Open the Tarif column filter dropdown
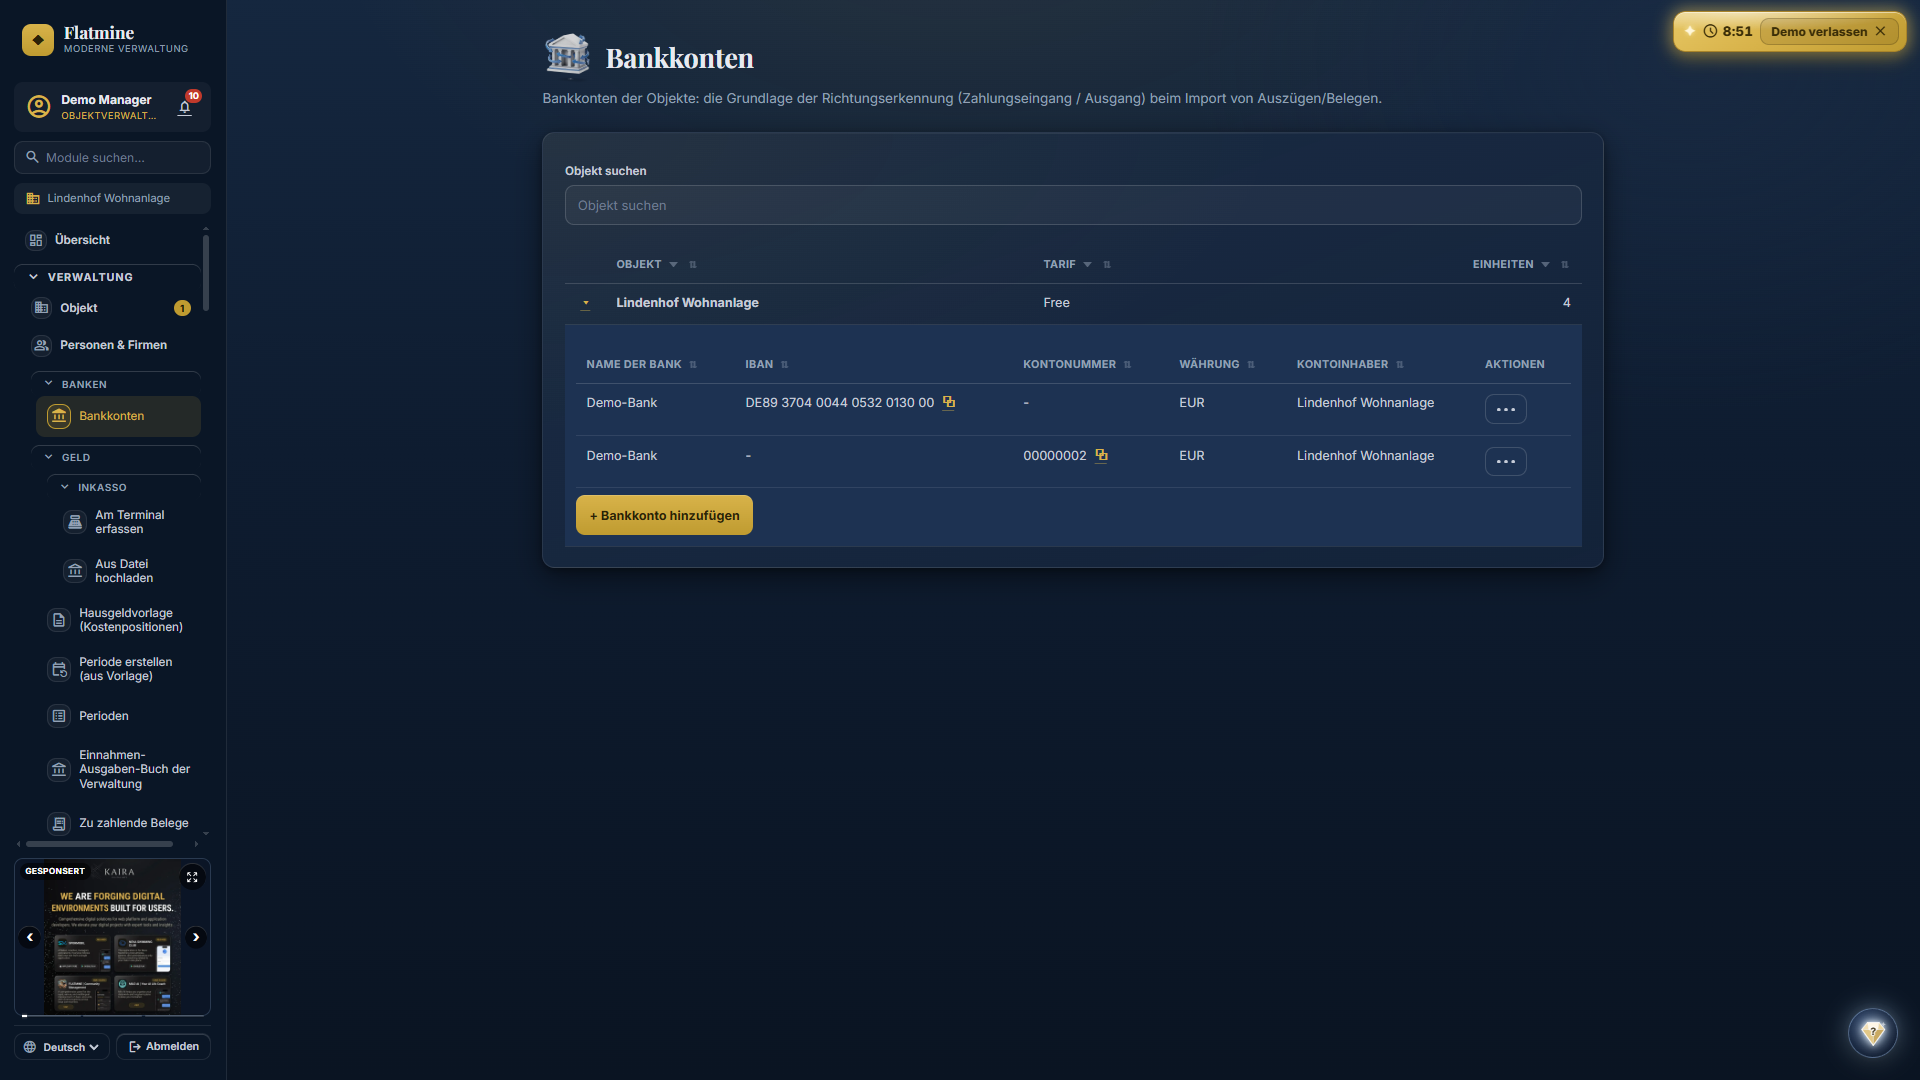This screenshot has width=1920, height=1080. click(x=1088, y=265)
